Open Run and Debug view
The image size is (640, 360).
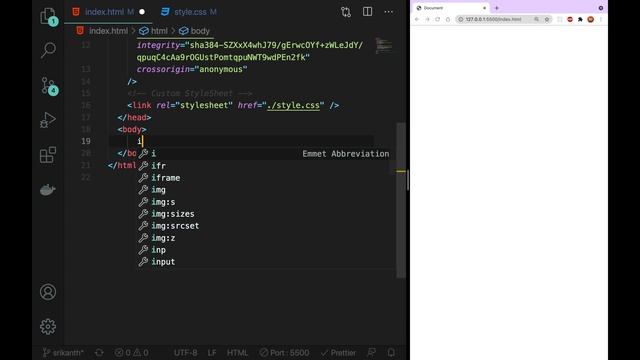point(48,120)
